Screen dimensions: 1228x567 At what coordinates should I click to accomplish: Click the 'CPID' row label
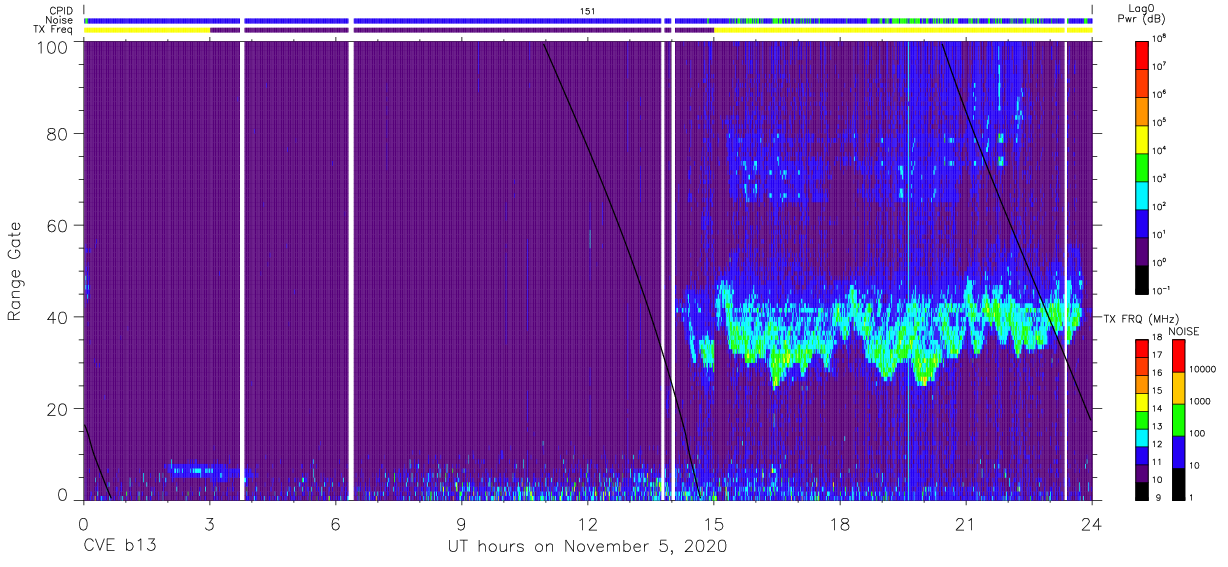point(59,10)
